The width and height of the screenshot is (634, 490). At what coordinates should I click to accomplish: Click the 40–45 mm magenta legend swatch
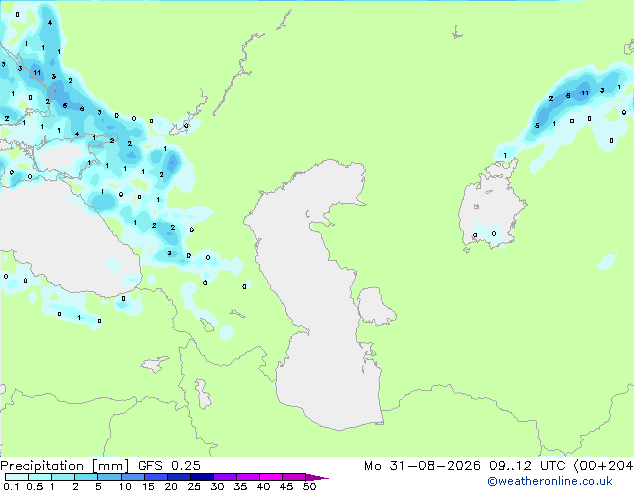[271, 477]
